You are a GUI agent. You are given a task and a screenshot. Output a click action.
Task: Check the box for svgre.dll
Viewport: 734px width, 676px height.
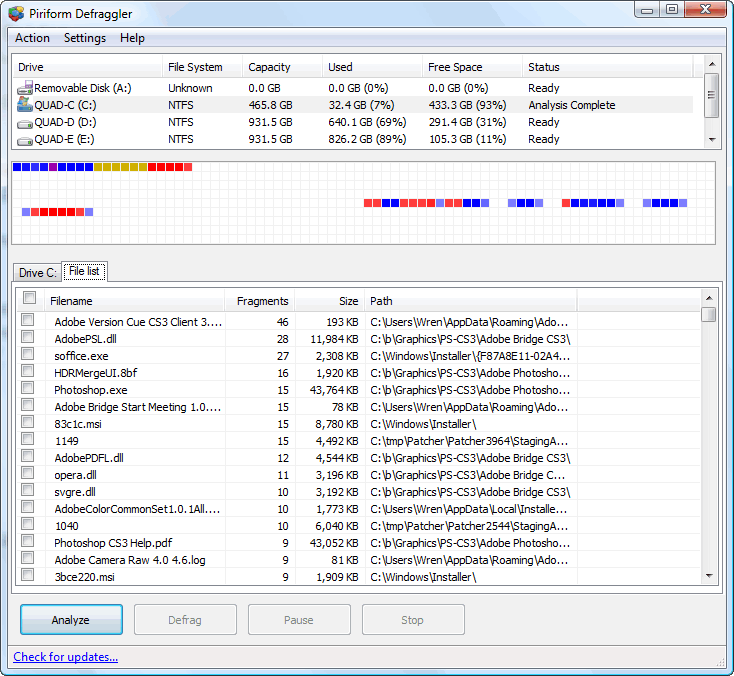(x=28, y=490)
